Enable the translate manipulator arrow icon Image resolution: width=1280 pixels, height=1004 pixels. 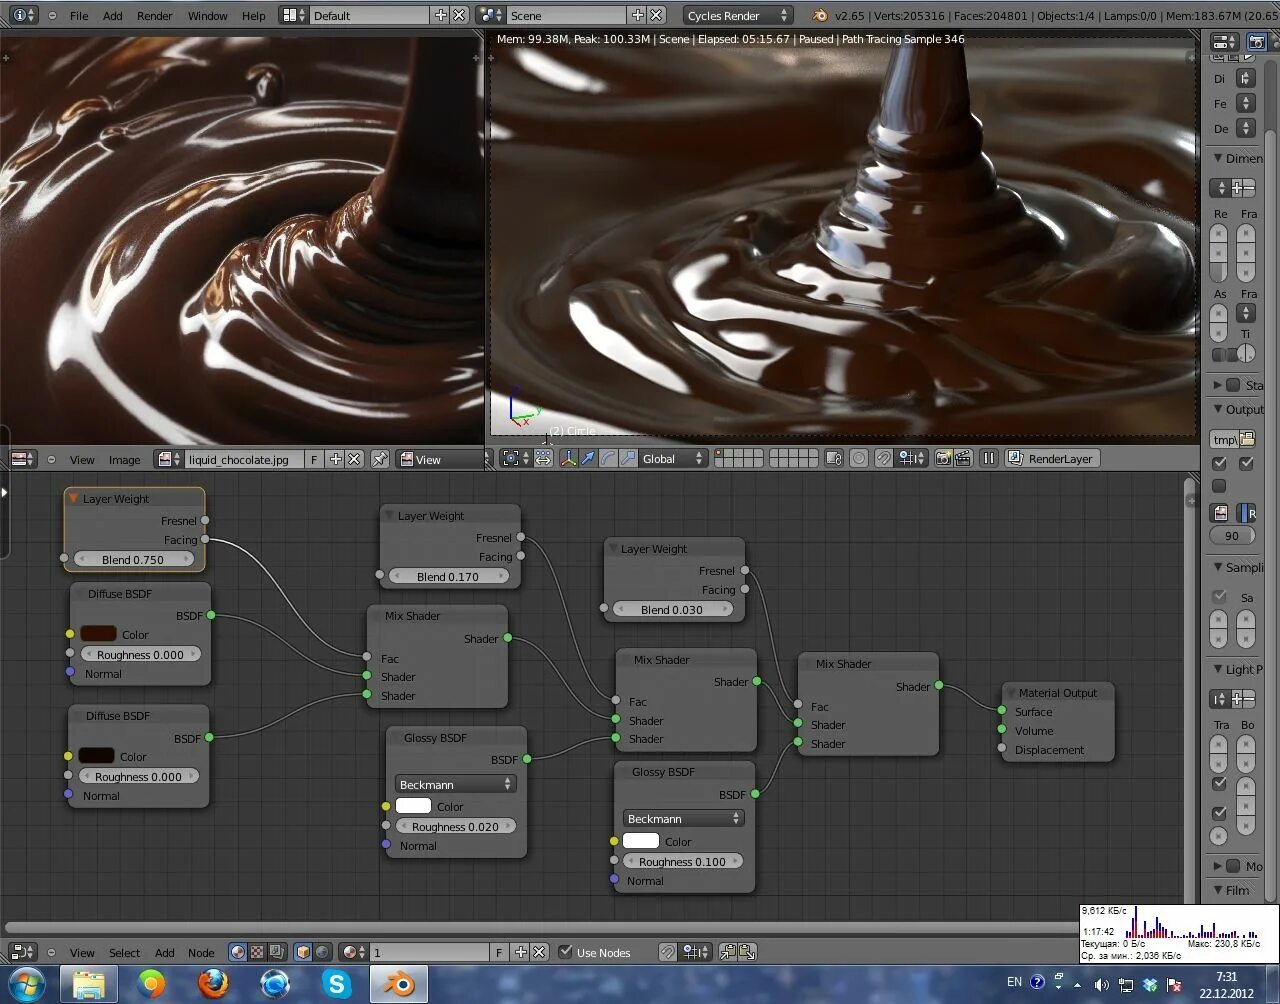tap(588, 459)
